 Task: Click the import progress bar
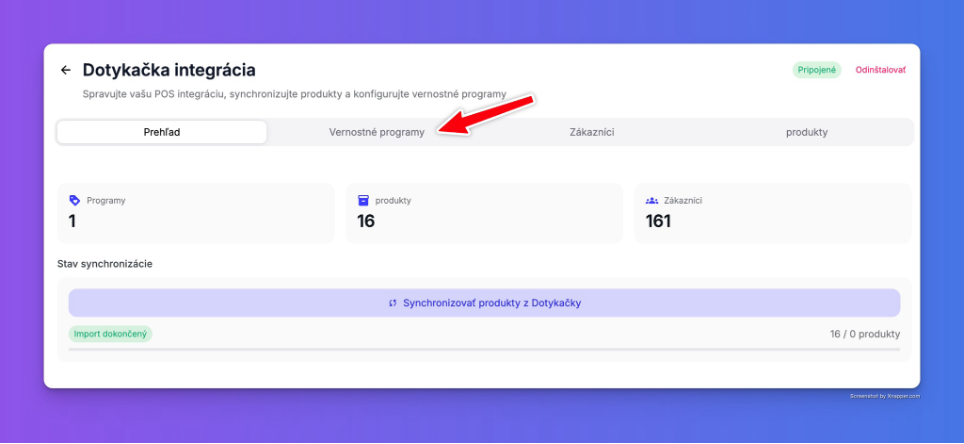point(484,349)
